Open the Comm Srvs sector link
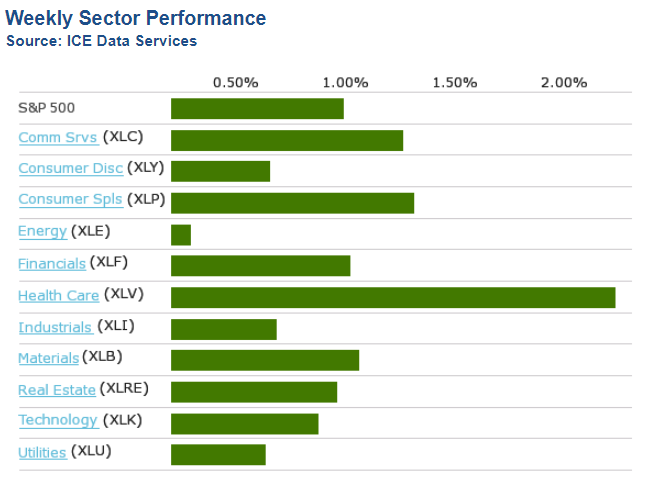658x481 pixels. 58,137
